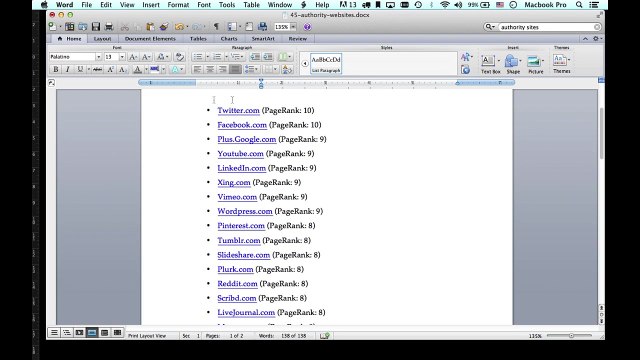Open the Plus.Google.com link

pyautogui.click(x=247, y=139)
